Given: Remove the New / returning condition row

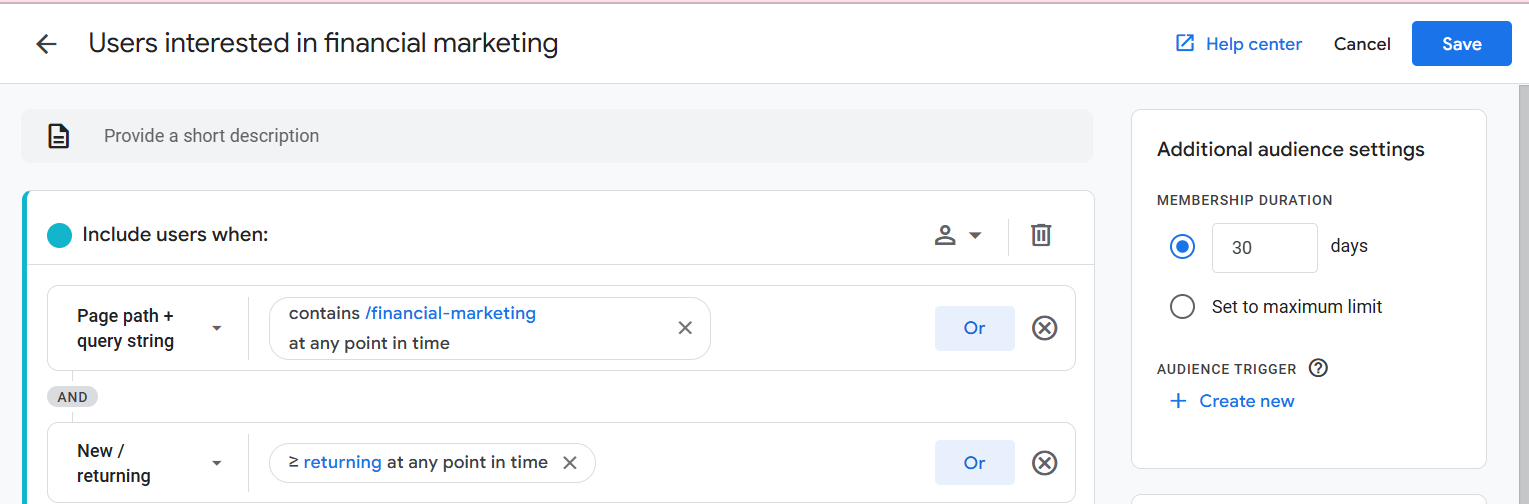Looking at the screenshot, I should point(1045,463).
